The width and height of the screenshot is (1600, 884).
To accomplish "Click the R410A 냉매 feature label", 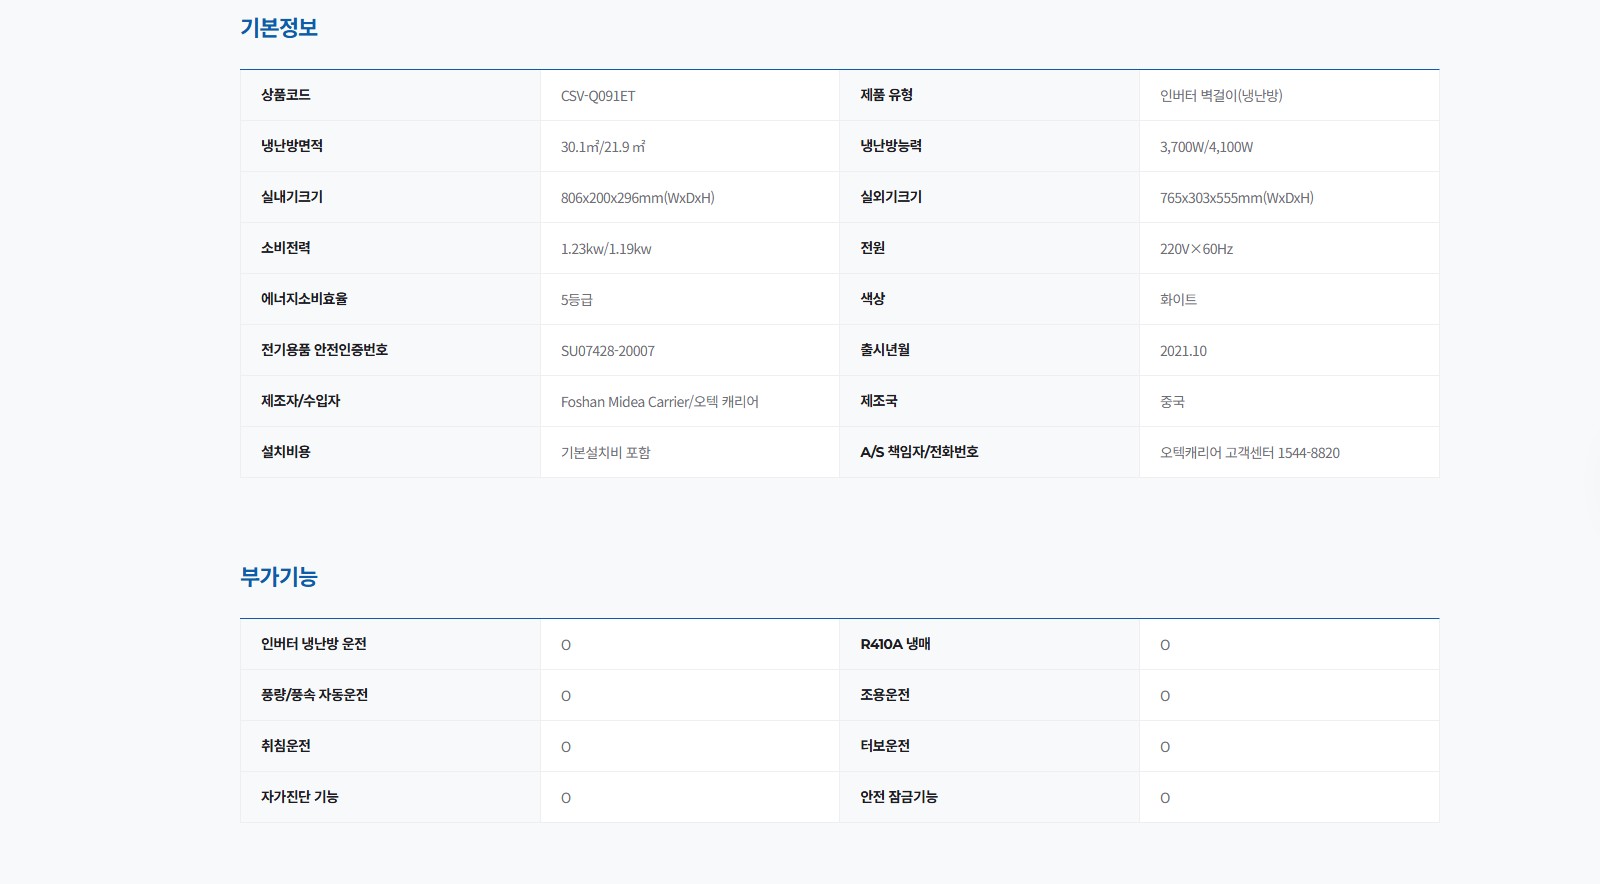I will (x=895, y=644).
